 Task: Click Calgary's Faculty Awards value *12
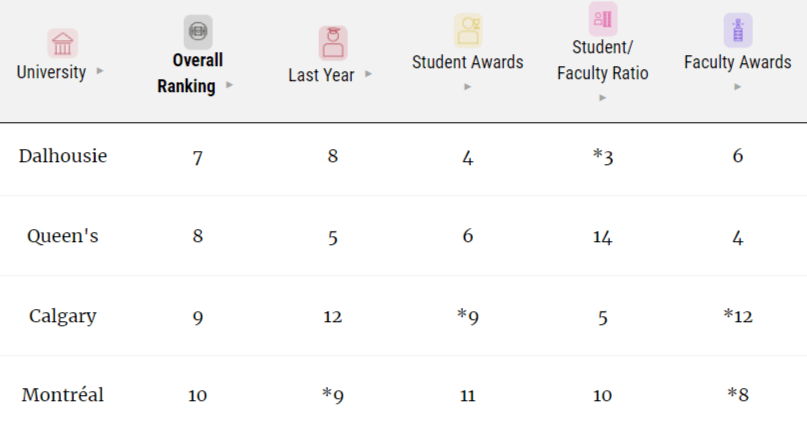pos(738,316)
